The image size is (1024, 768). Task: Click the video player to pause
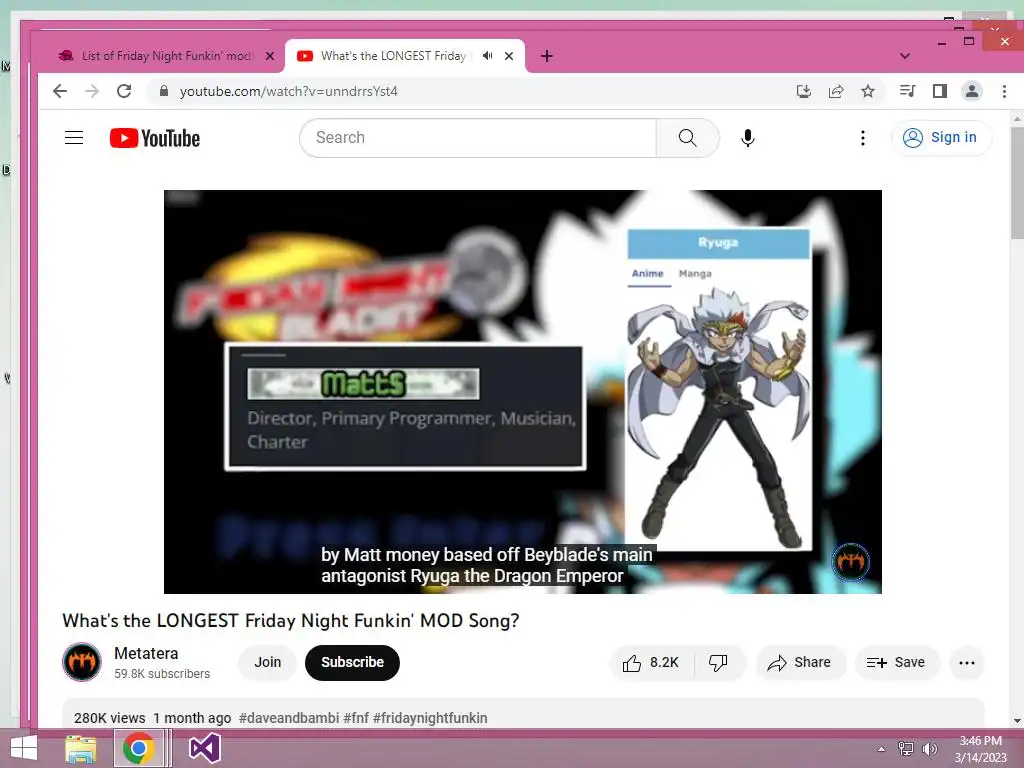coord(522,392)
